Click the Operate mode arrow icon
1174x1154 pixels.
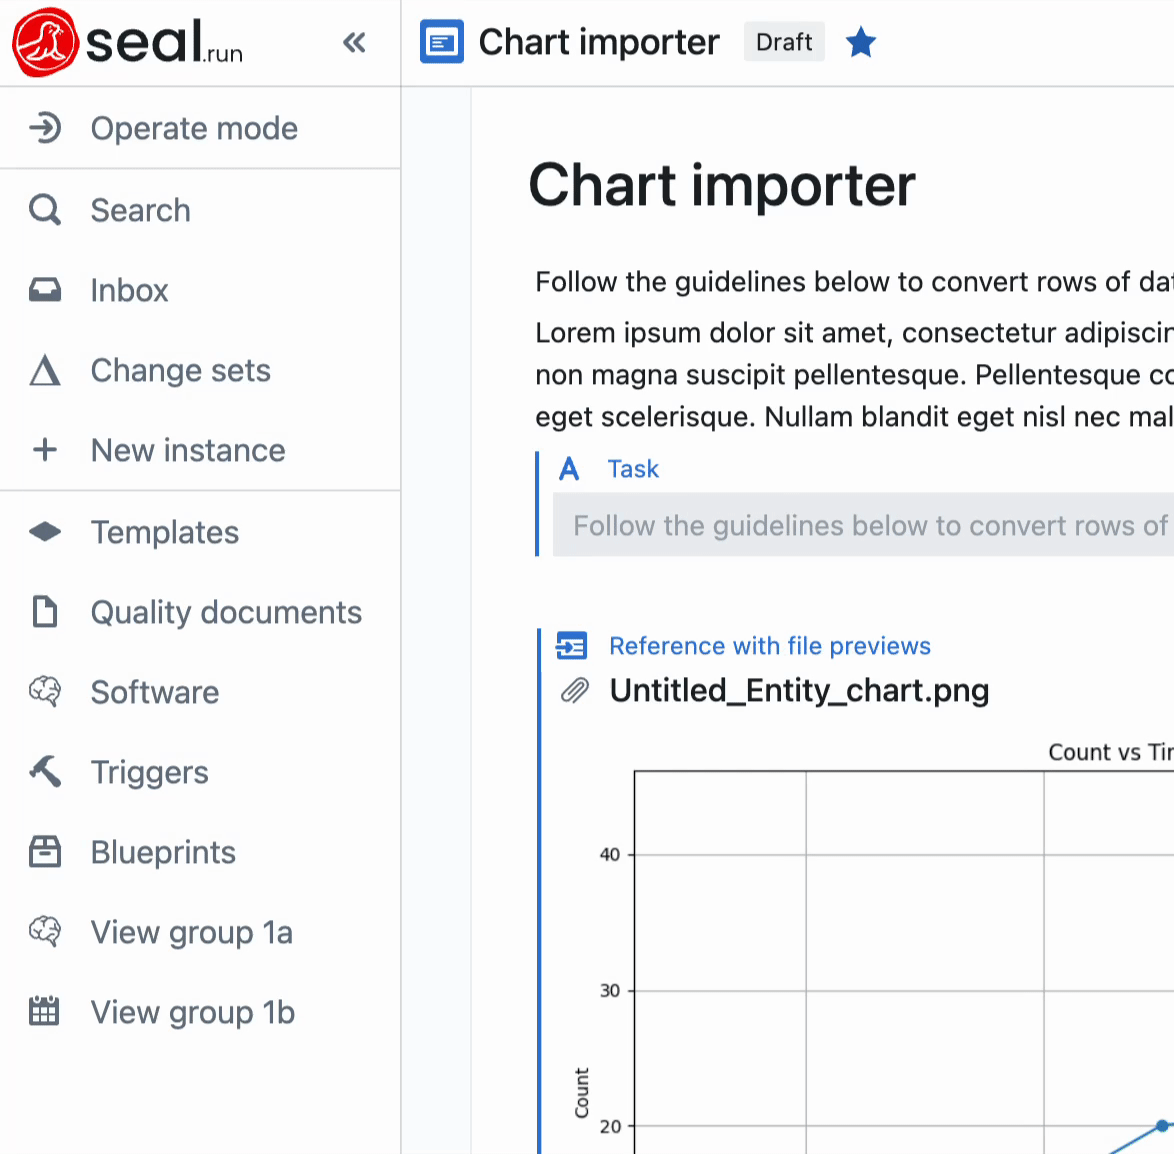tap(45, 128)
